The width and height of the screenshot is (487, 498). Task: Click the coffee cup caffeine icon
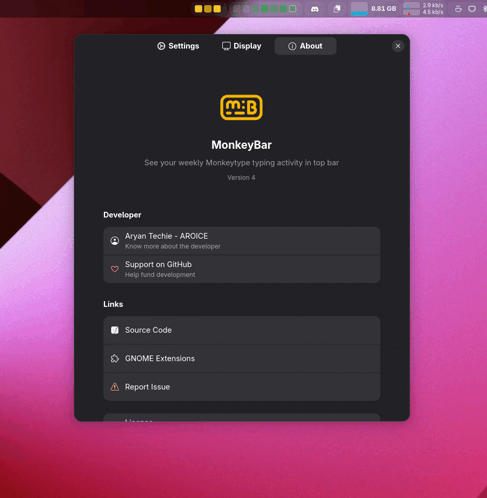458,9
